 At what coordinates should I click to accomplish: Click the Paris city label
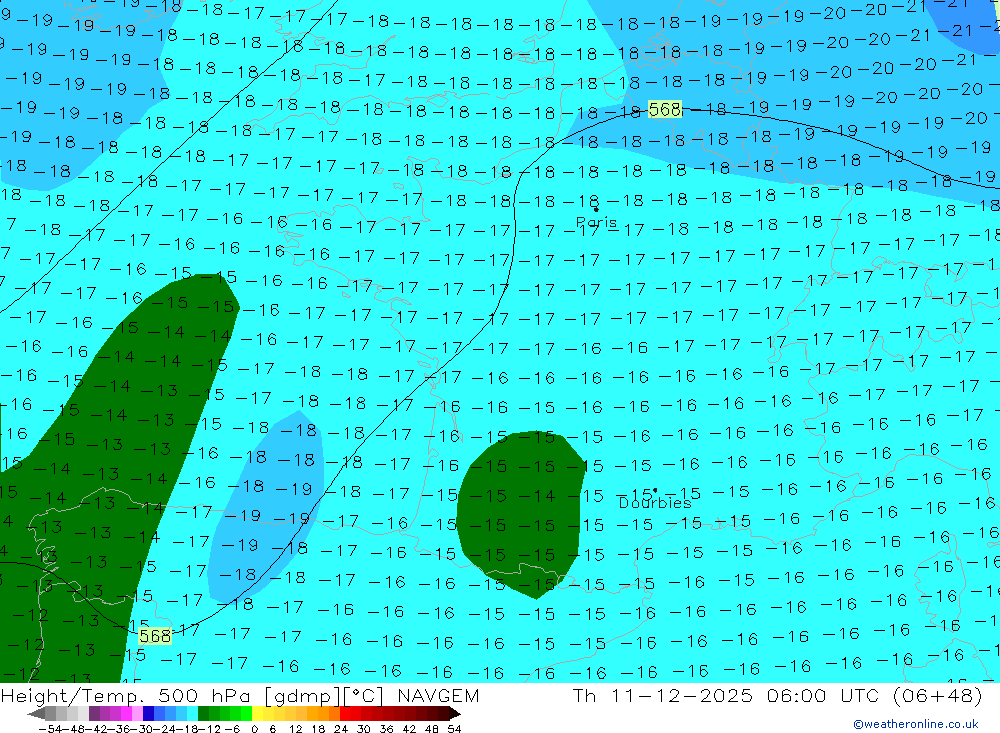tap(596, 223)
